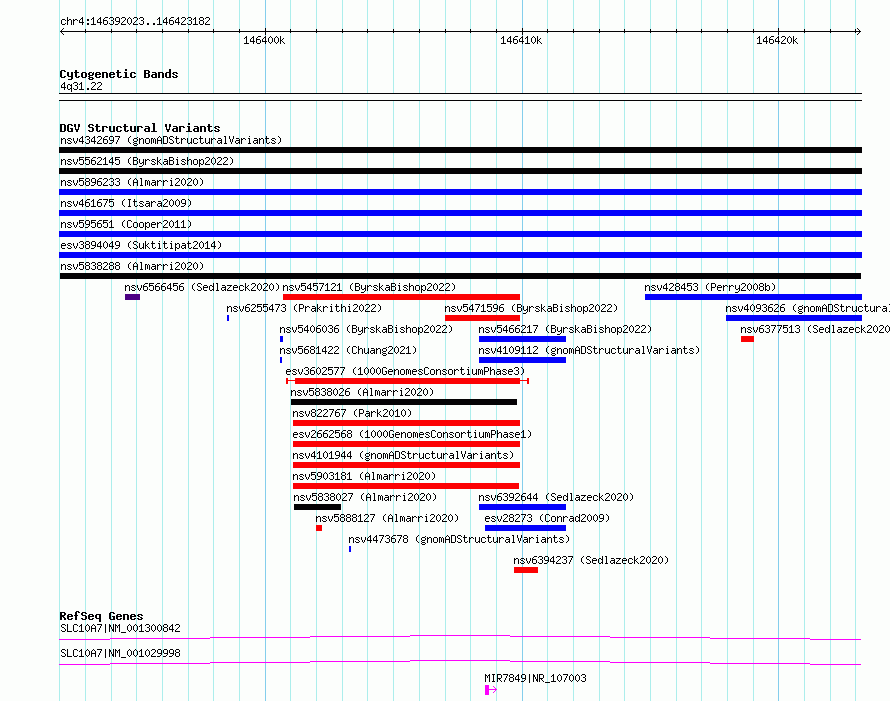This screenshot has width=890, height=701.
Task: Select the nsv5562145 ByrskaBishop2022 variant label
Action: pyautogui.click(x=147, y=161)
